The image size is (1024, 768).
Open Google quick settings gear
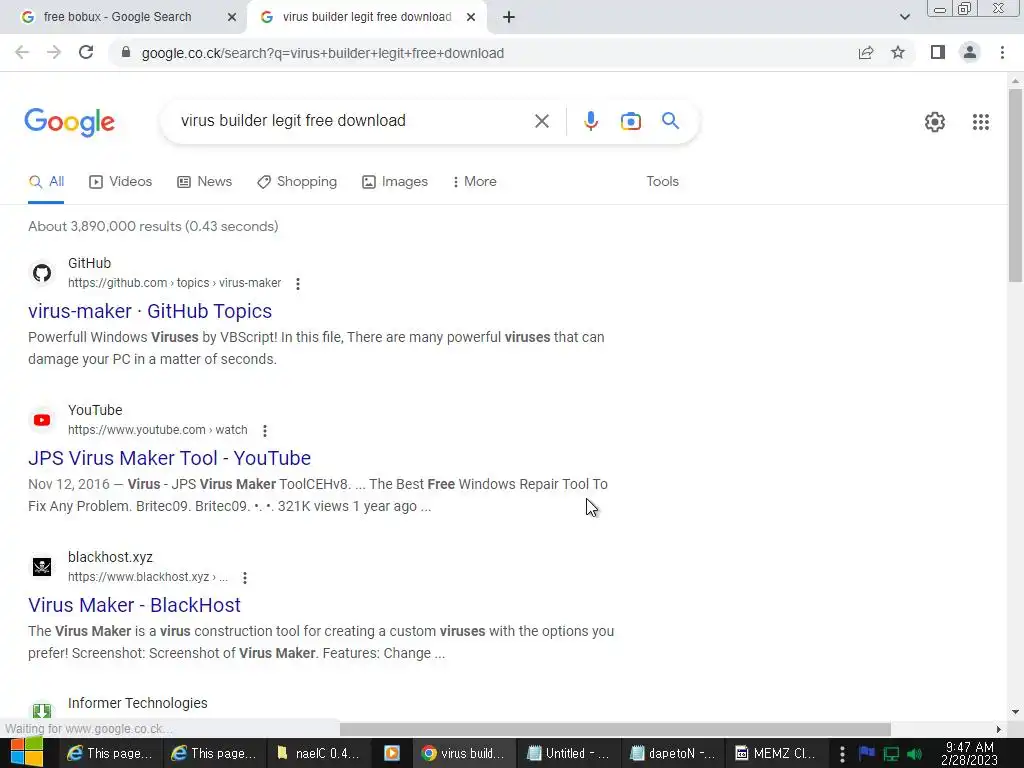(x=935, y=122)
